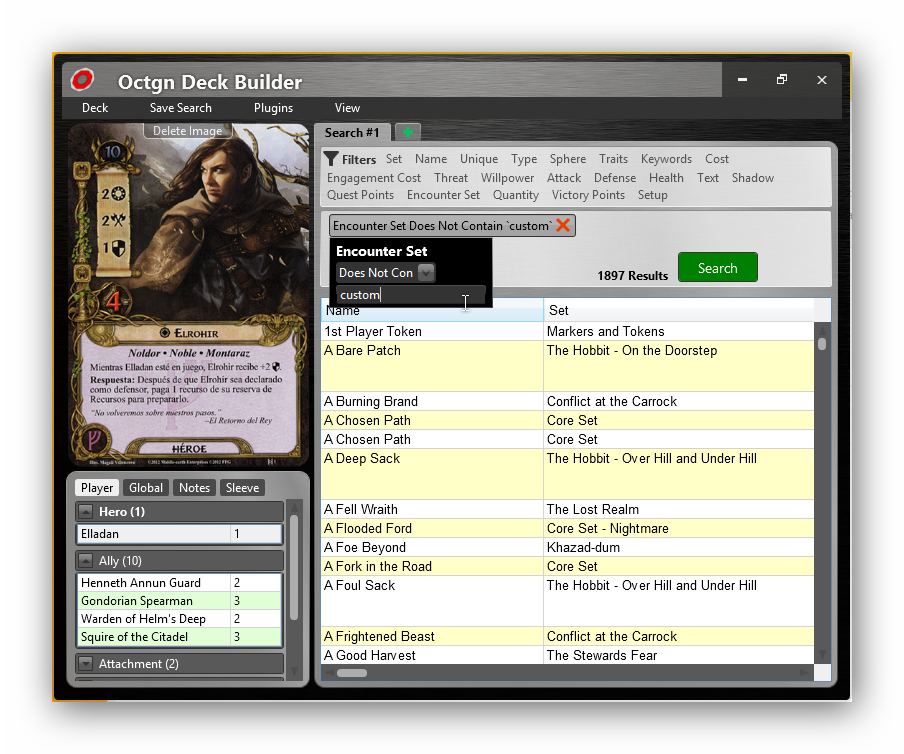The image size is (904, 754).
Task: Add a Name filter
Action: pyautogui.click(x=431, y=159)
